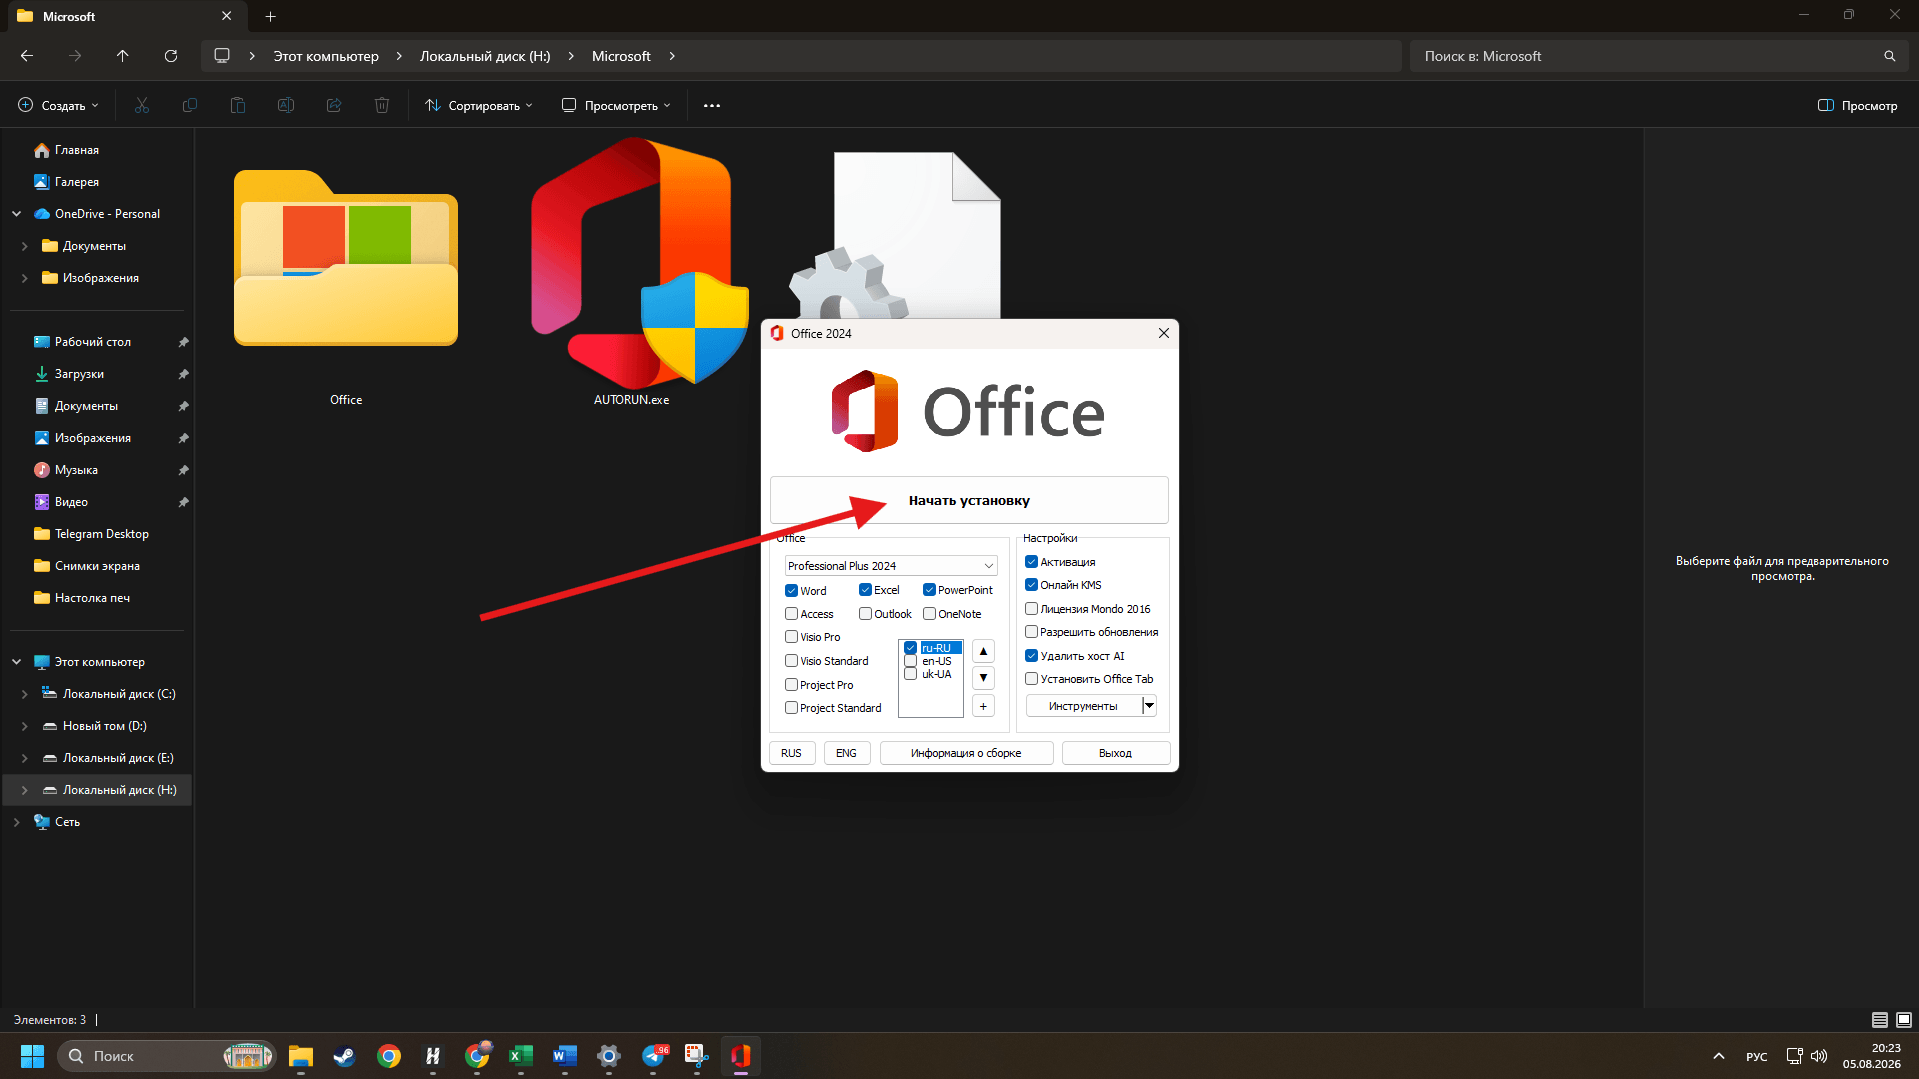Open the Steam taskbar icon
This screenshot has width=1919, height=1079.
[345, 1055]
